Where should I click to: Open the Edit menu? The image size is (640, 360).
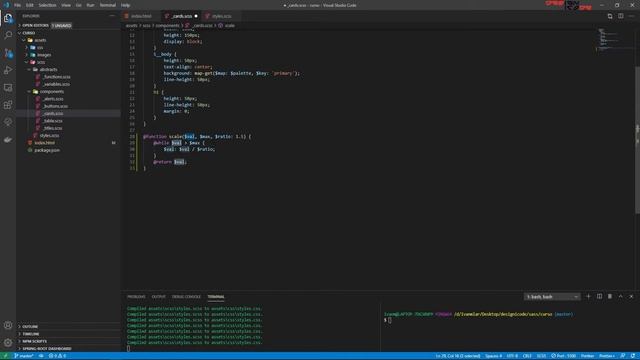click(x=30, y=5)
